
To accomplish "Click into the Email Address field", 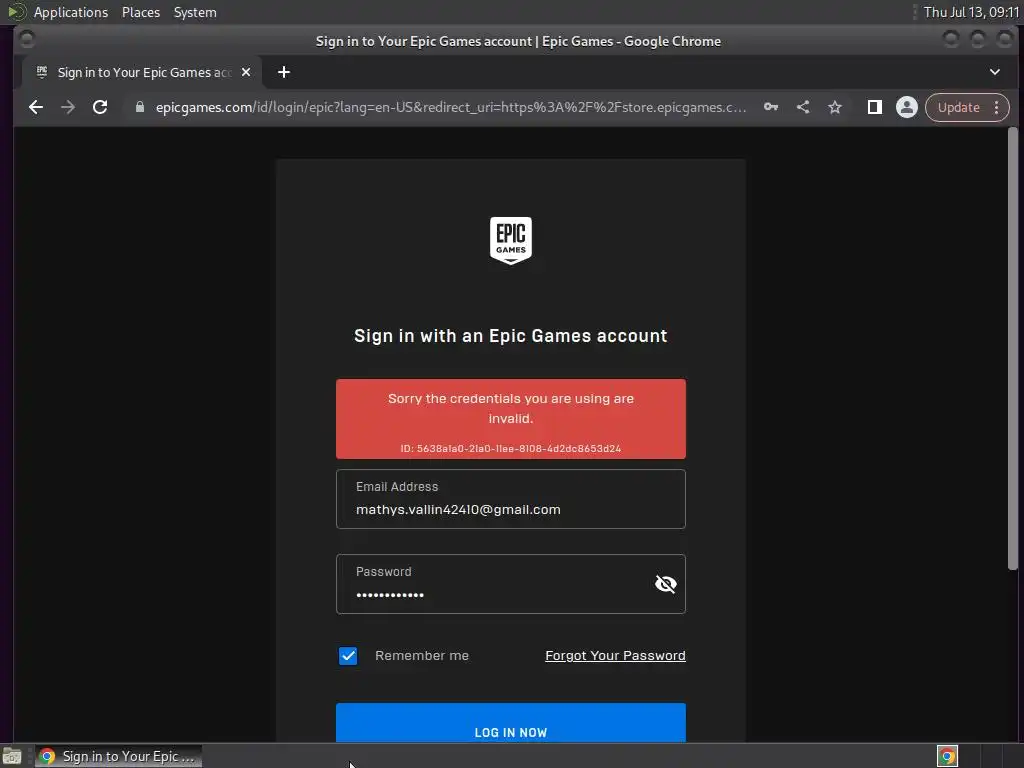I will tap(511, 499).
